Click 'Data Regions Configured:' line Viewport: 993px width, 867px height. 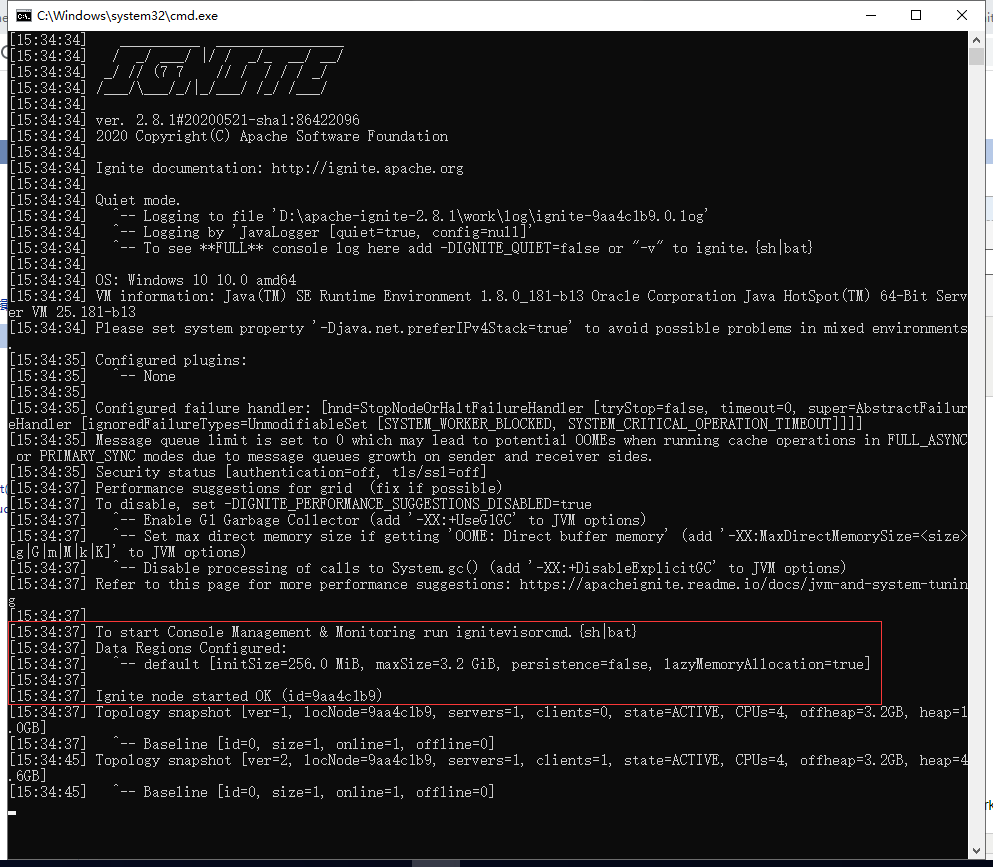[x=191, y=648]
